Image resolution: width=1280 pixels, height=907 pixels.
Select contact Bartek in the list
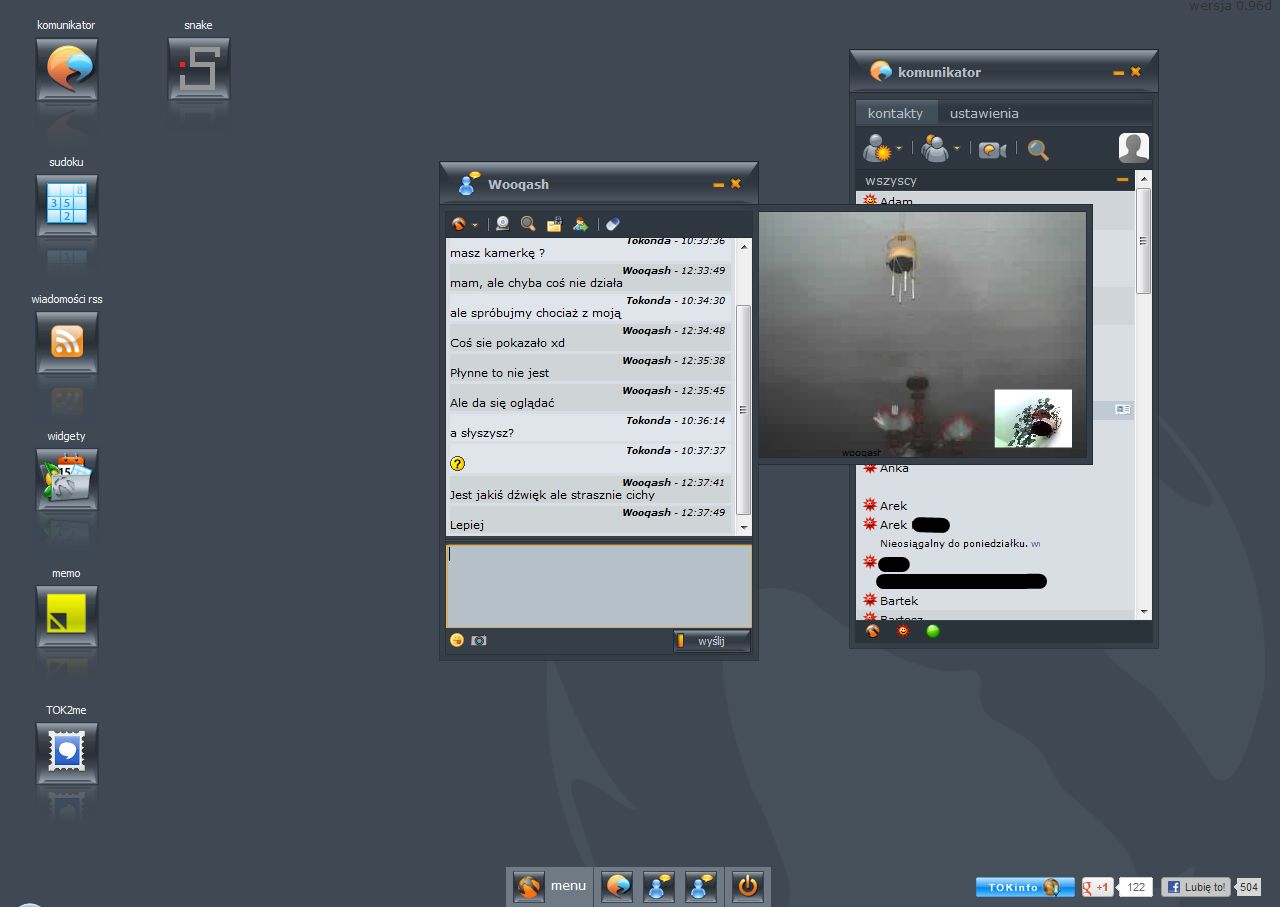click(x=899, y=600)
